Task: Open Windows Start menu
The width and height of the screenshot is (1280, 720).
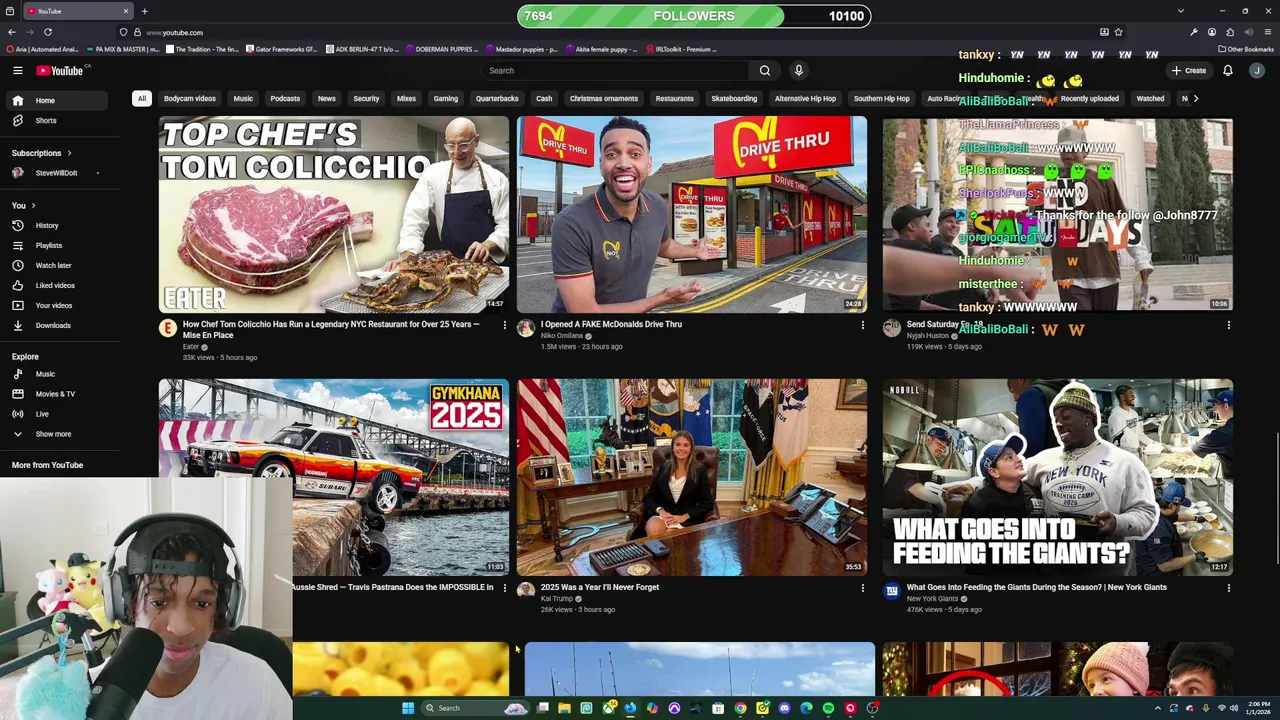Action: pos(408,708)
